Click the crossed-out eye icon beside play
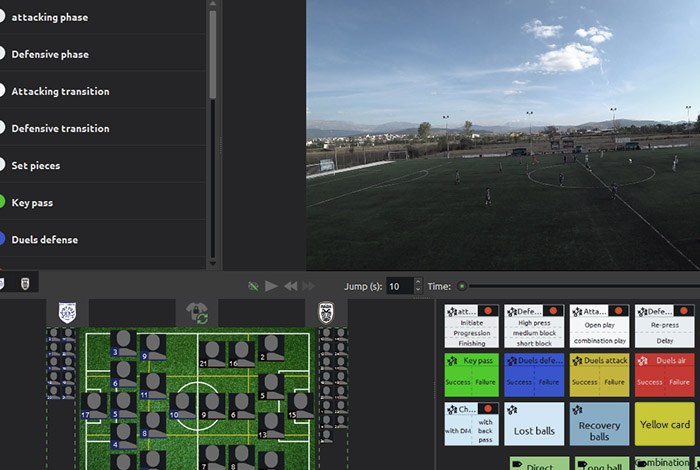700x470 pixels. [x=253, y=286]
